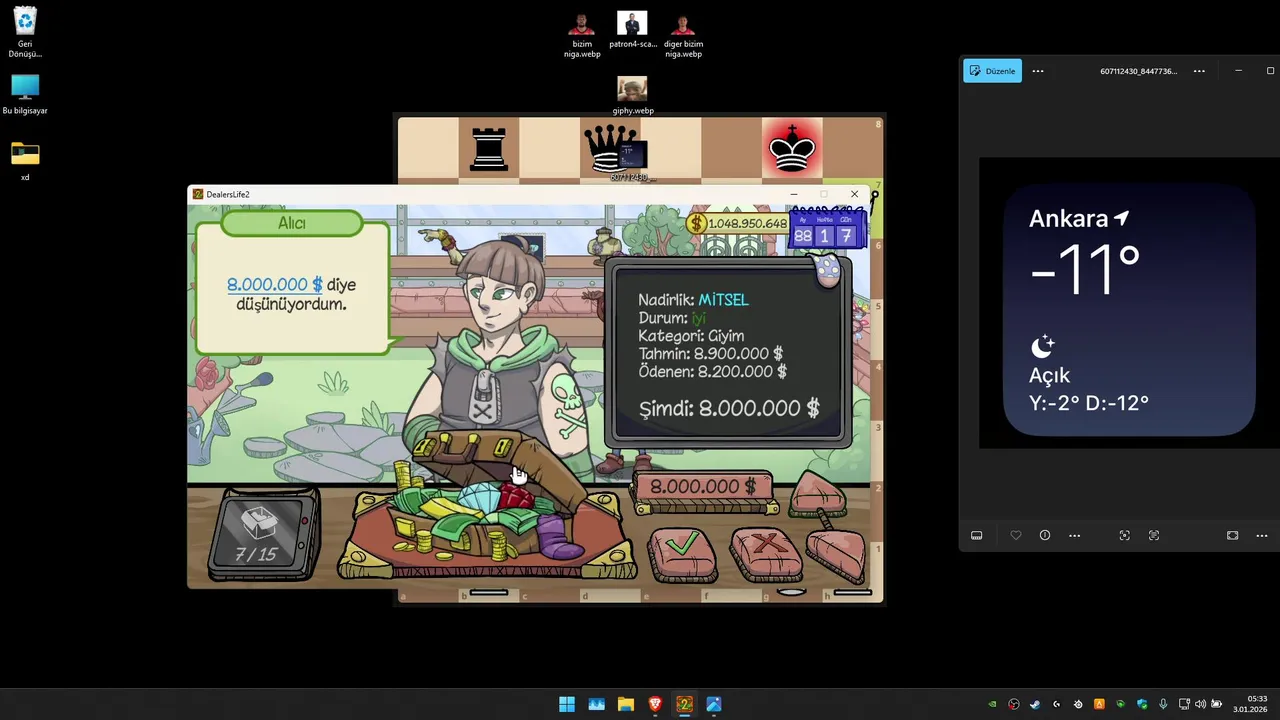Select the black rook on the chessboard
This screenshot has width=1280, height=720.
(x=489, y=150)
